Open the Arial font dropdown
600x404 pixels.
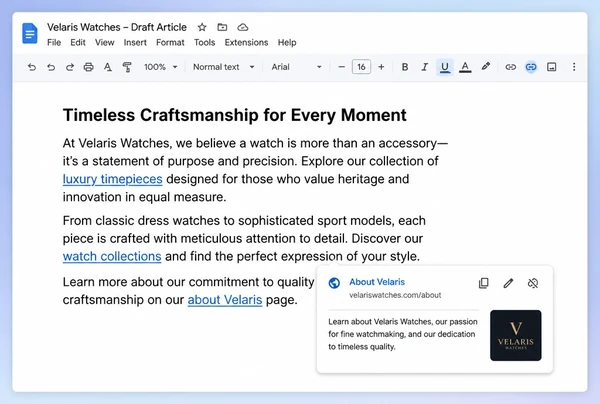point(297,67)
